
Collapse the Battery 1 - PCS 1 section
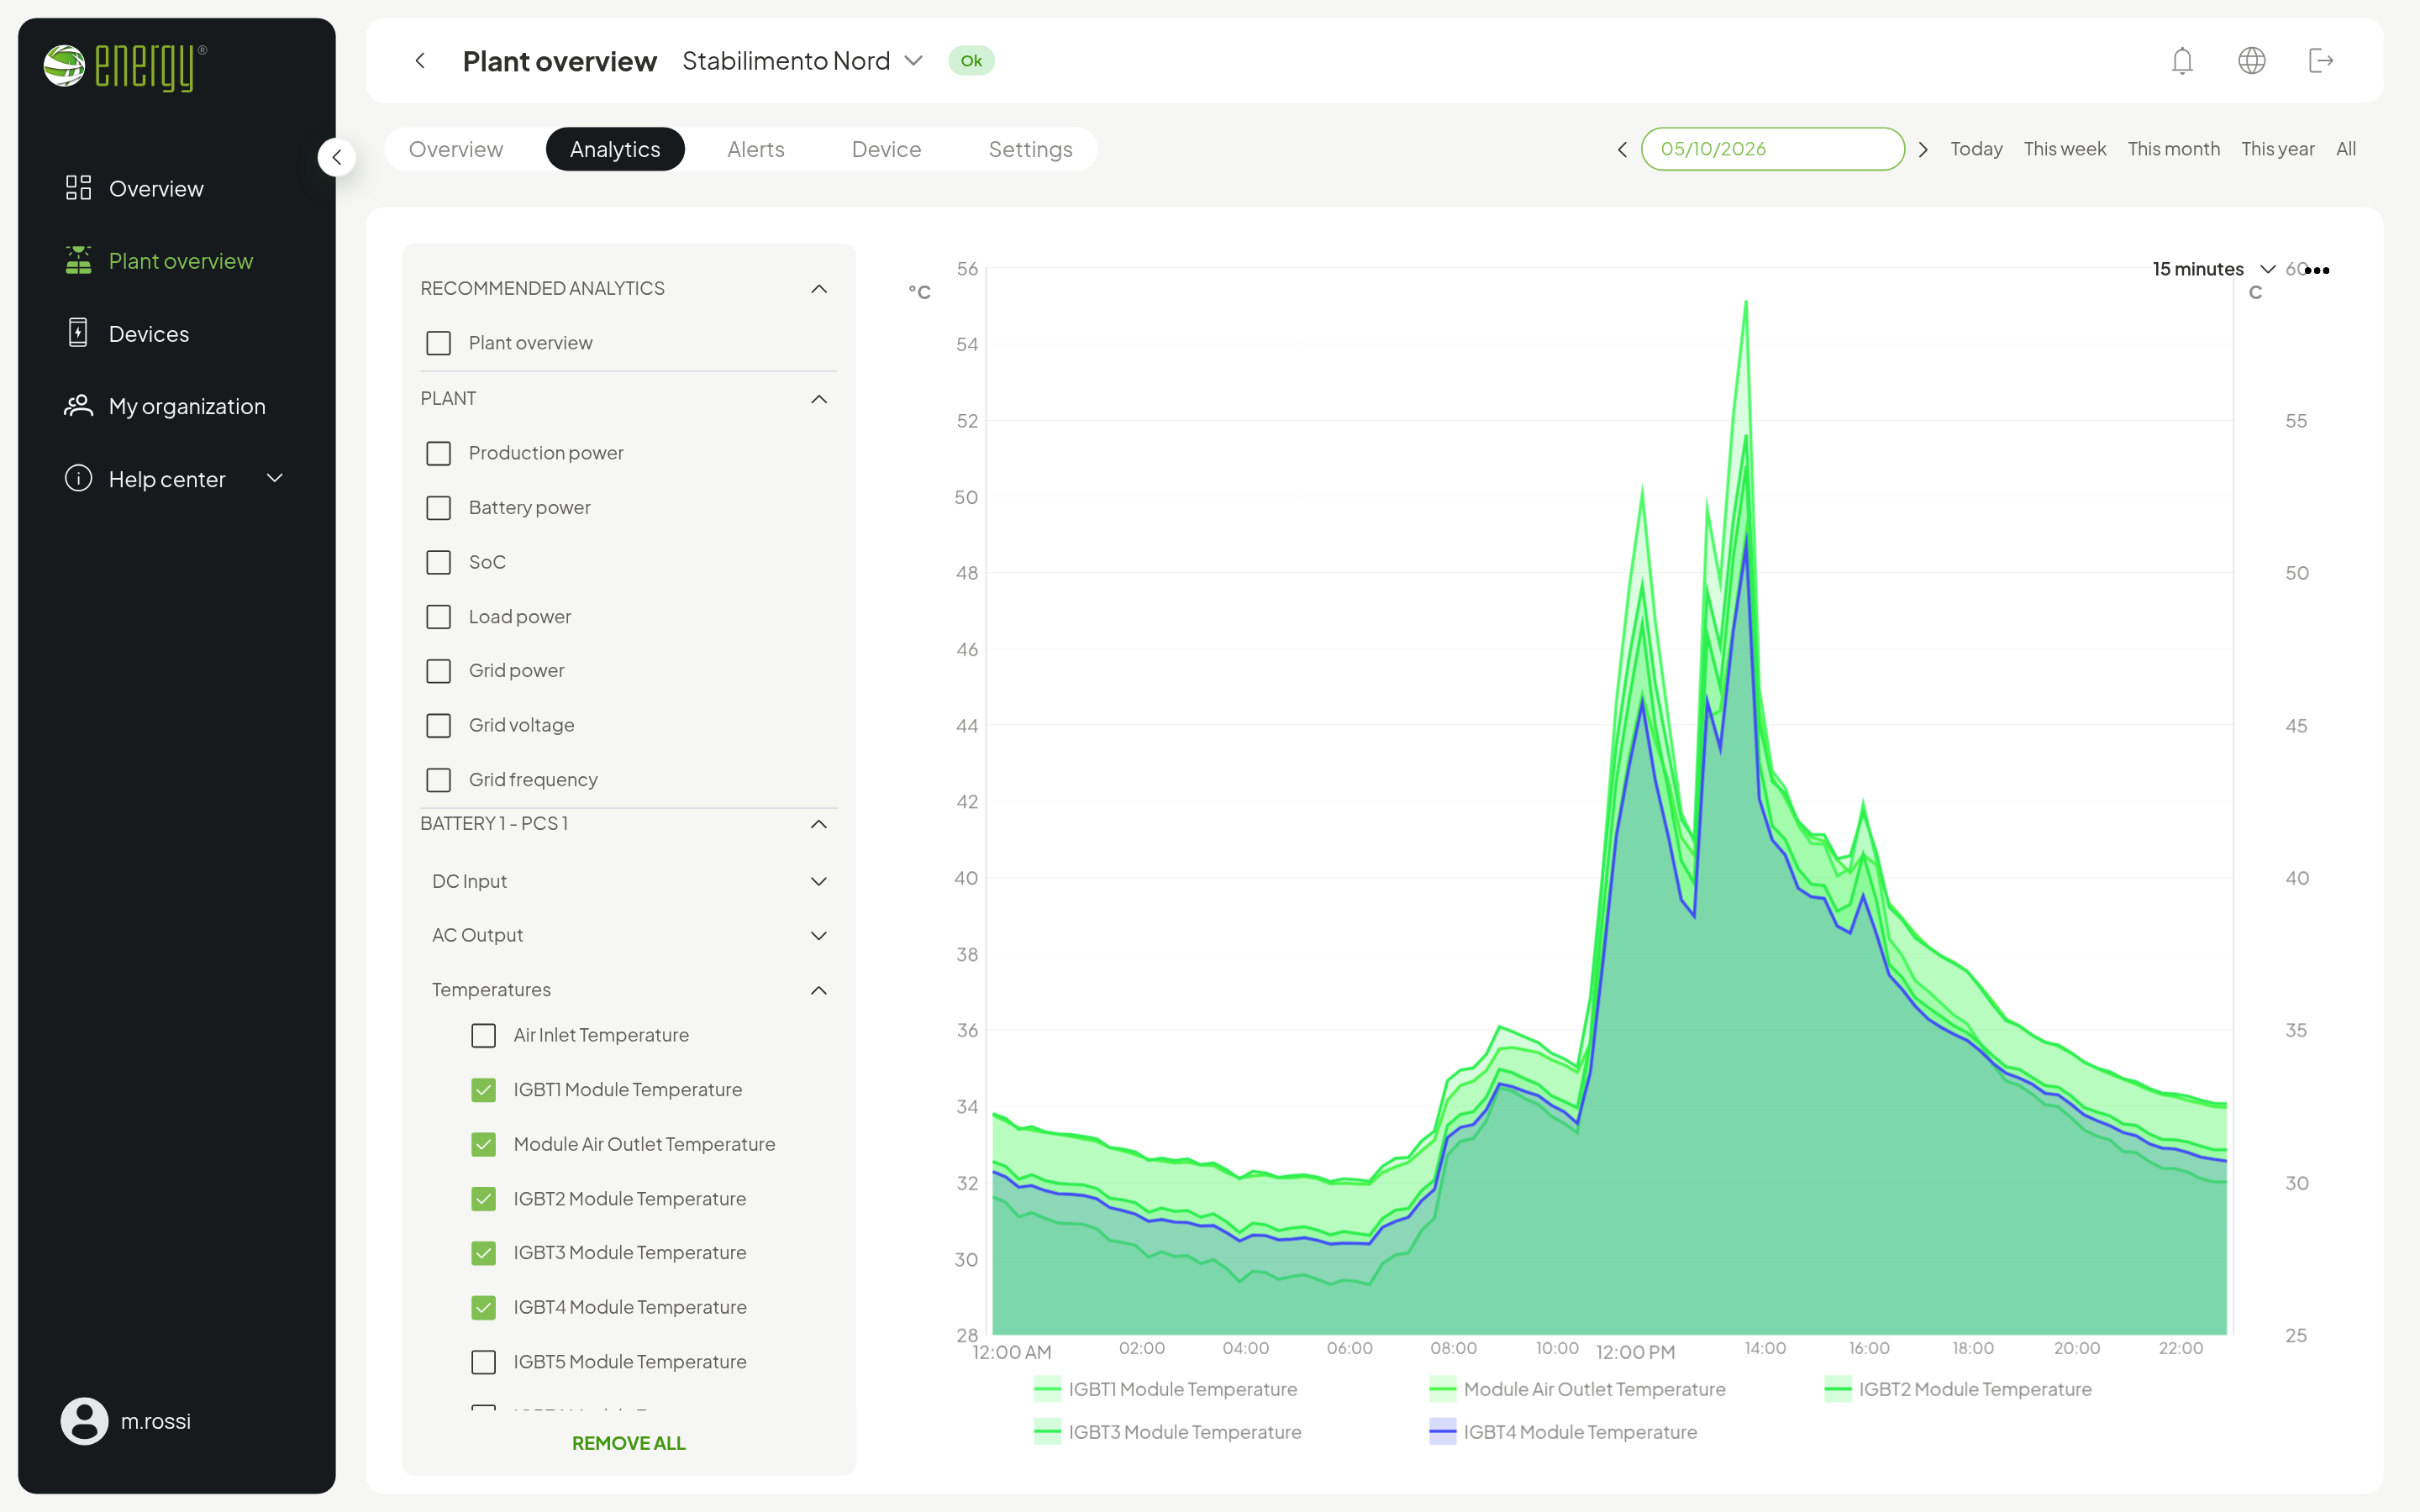click(819, 824)
